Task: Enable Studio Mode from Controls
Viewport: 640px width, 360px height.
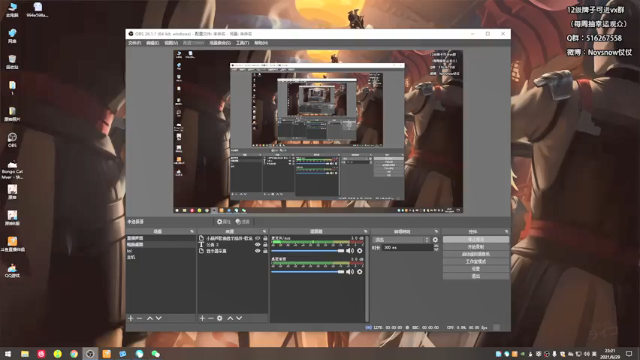Action: [476, 262]
